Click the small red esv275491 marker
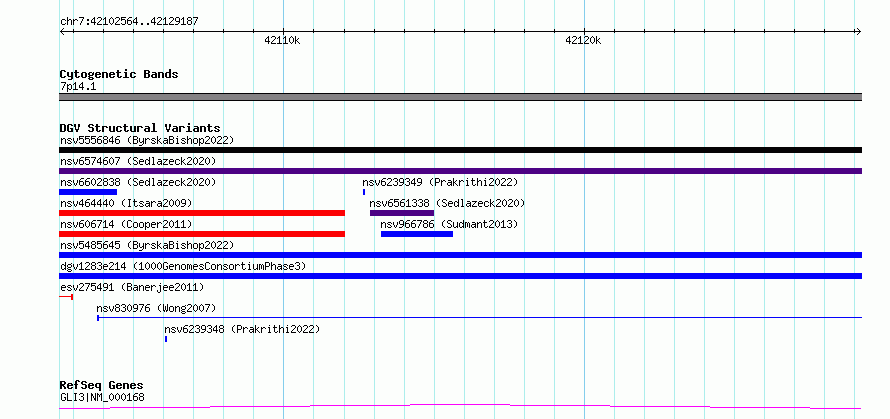The height and width of the screenshot is (419, 890). point(66,297)
